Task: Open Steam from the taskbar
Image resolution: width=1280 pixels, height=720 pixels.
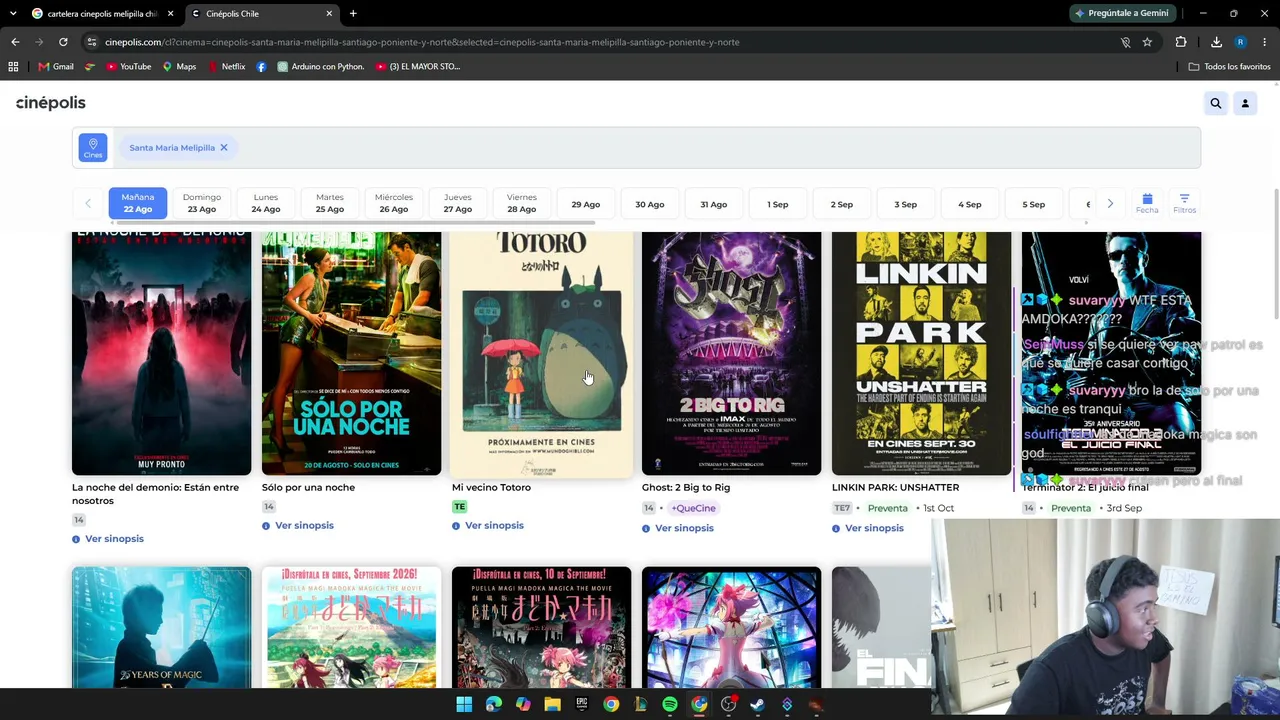Action: (758, 705)
